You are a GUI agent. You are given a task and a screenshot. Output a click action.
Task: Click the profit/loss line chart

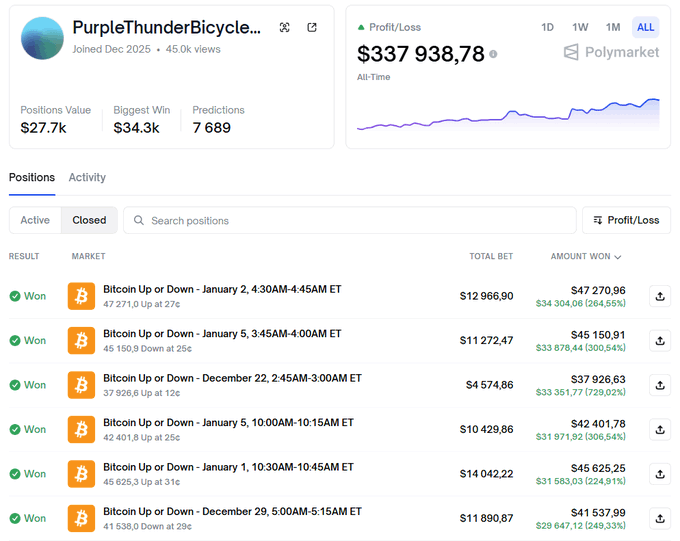click(x=508, y=115)
